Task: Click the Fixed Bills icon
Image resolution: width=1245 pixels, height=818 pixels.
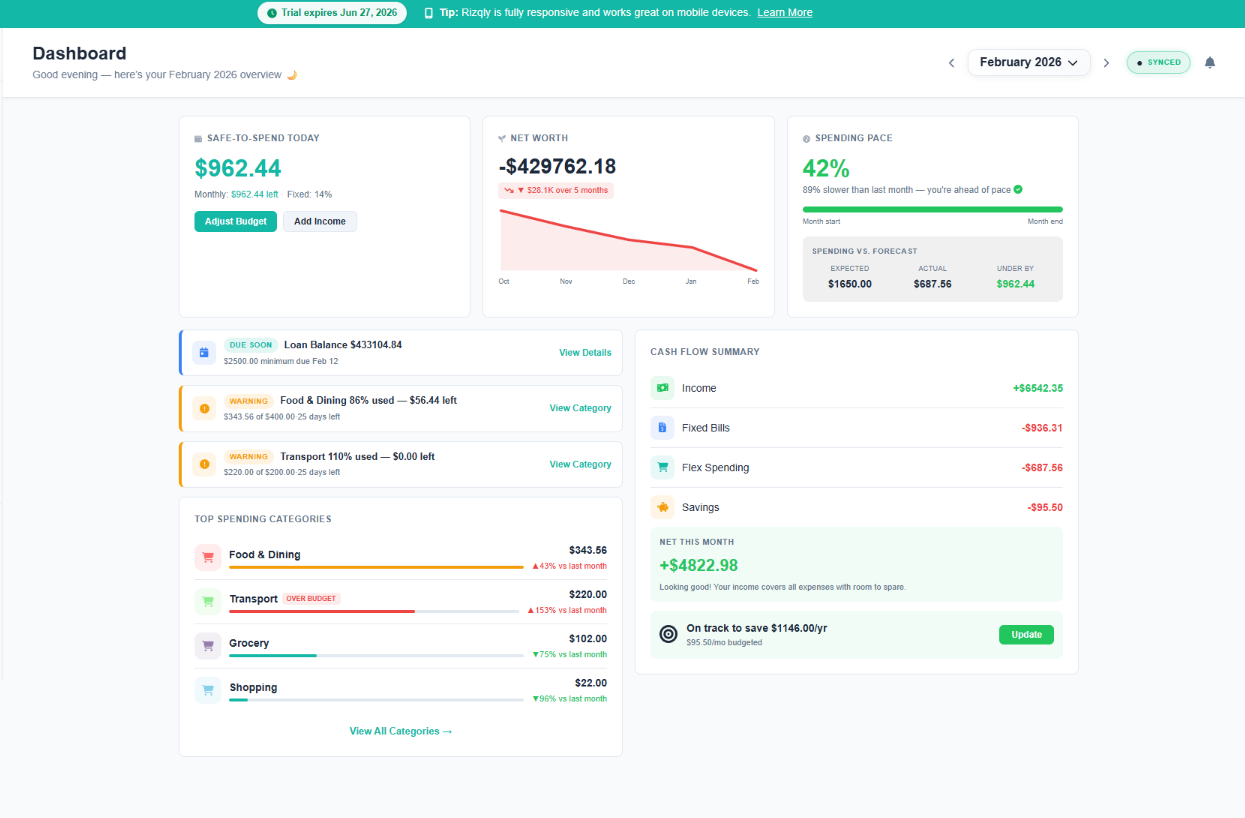Action: pos(663,427)
